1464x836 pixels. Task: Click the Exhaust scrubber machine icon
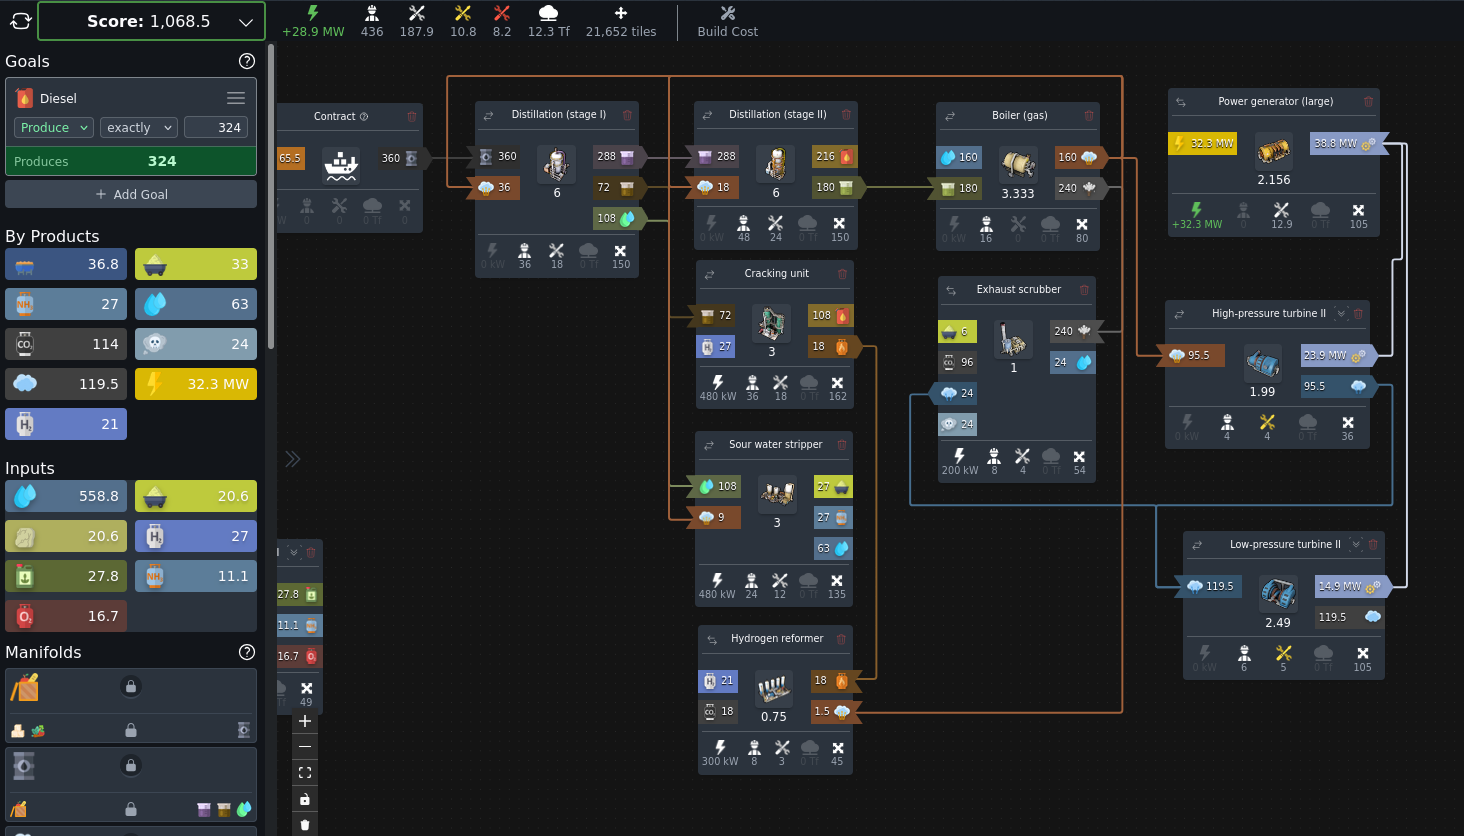pos(1013,340)
